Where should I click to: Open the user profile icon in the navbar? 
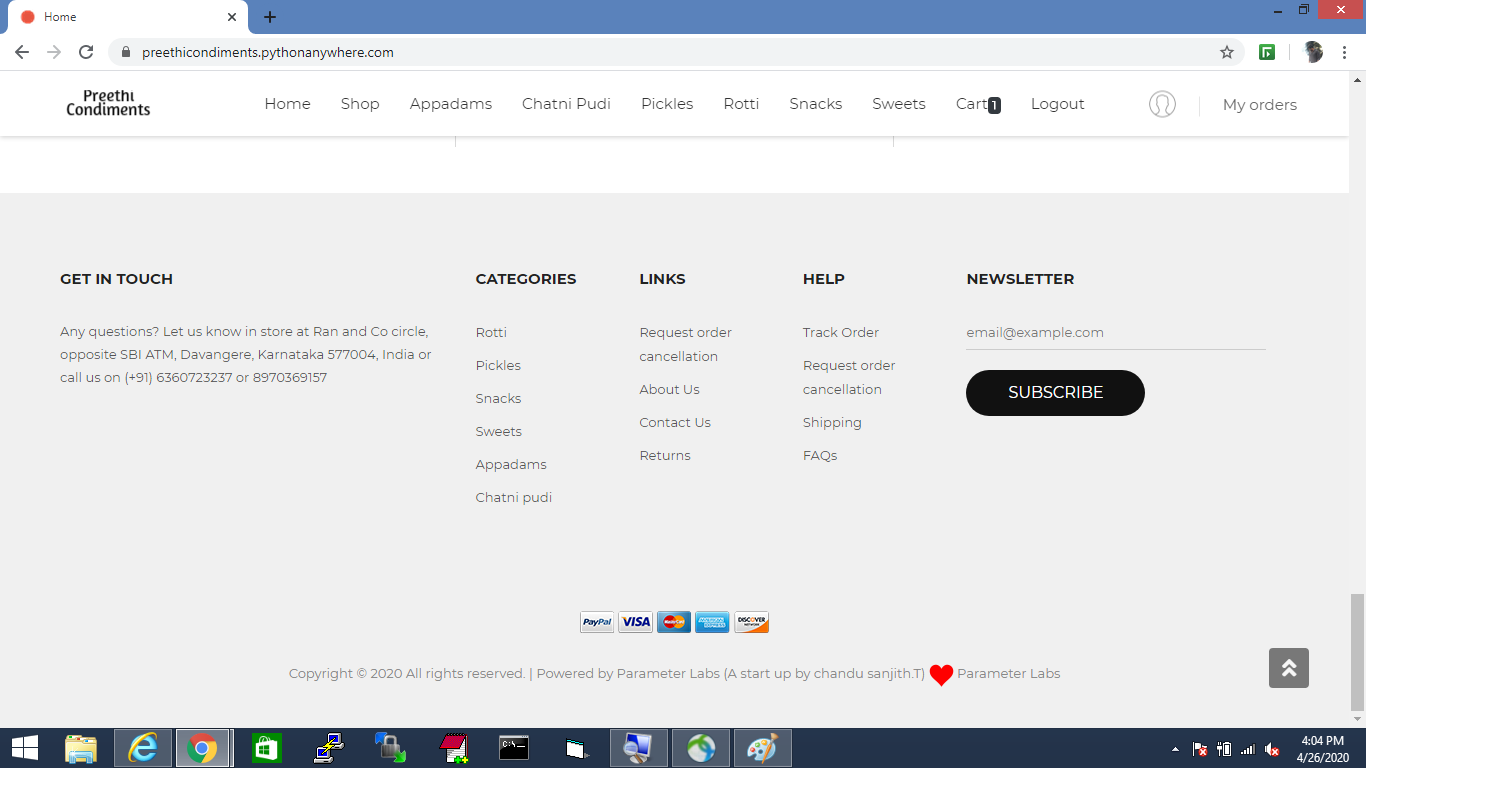point(1162,103)
